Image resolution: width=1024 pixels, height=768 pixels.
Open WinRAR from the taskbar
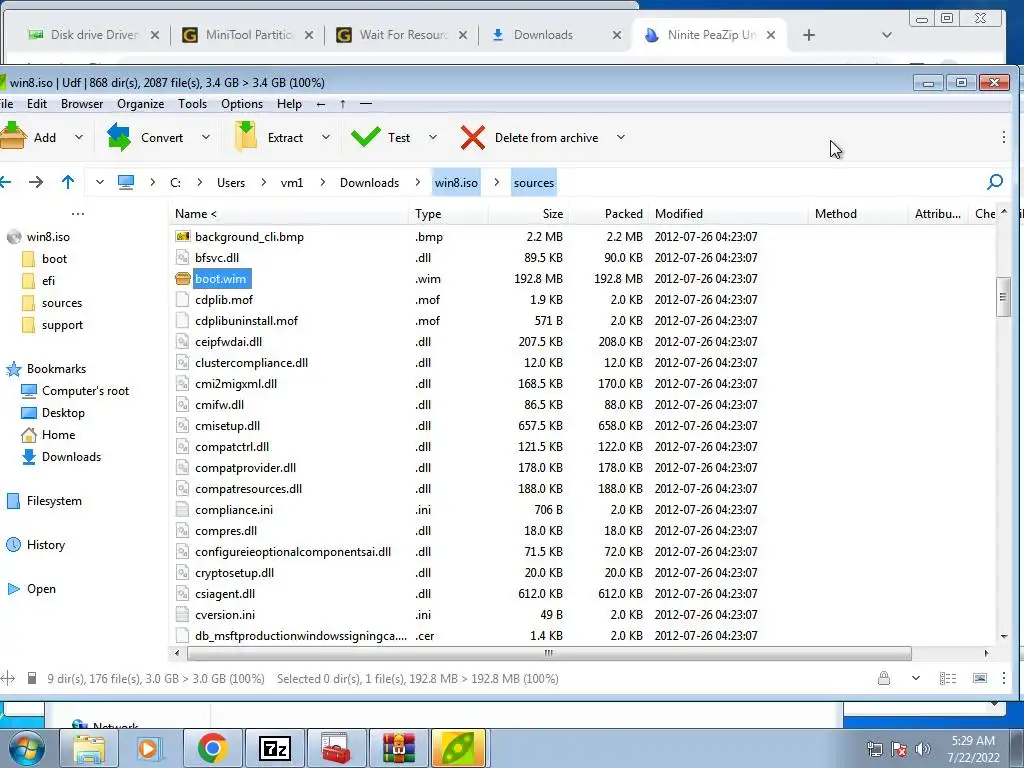pos(398,748)
